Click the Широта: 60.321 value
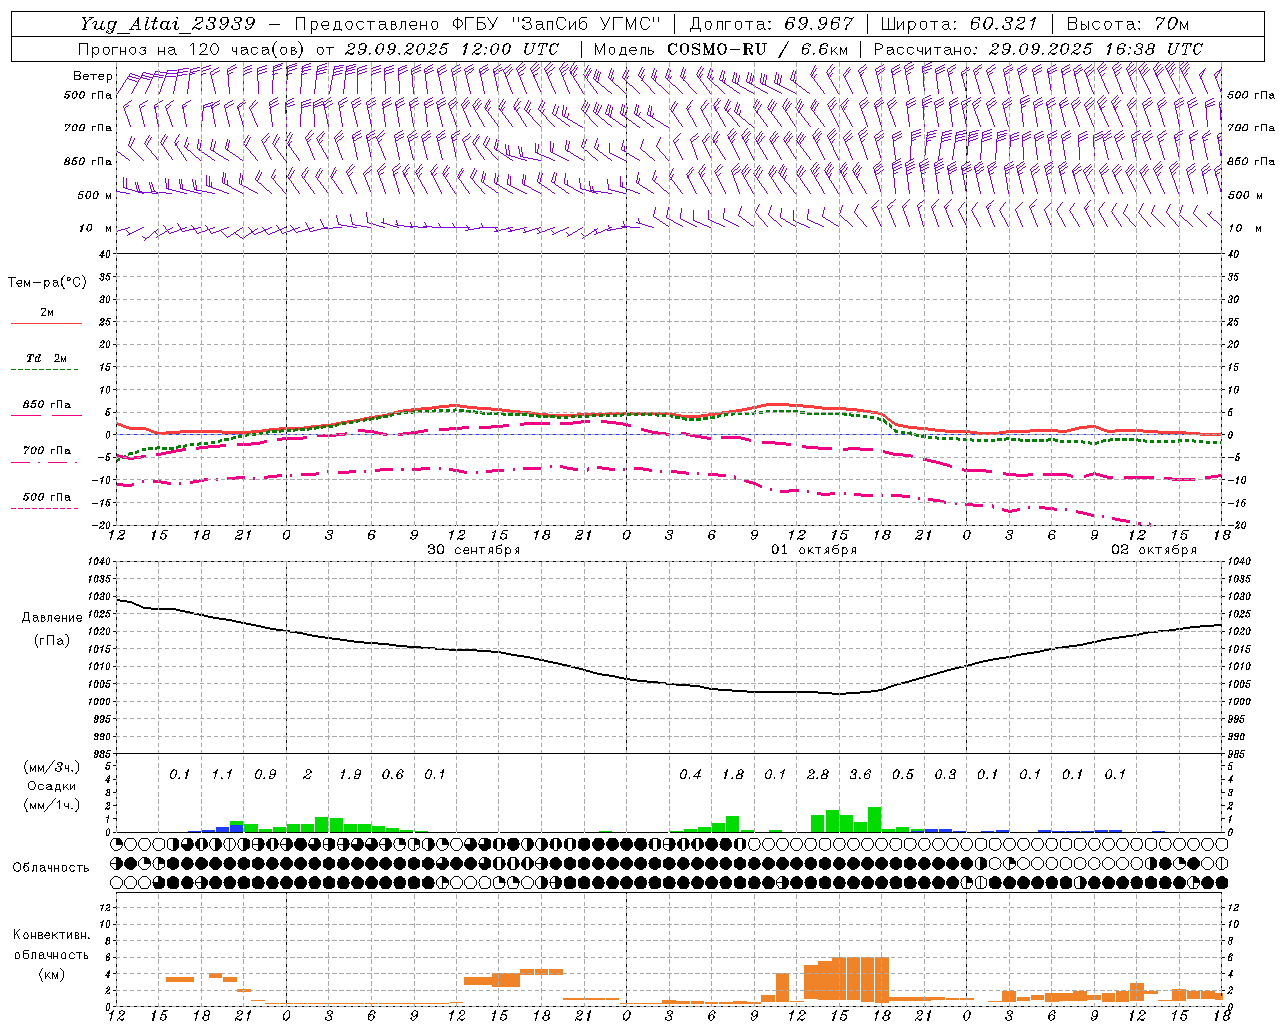The image size is (1280, 1024). click(x=959, y=23)
